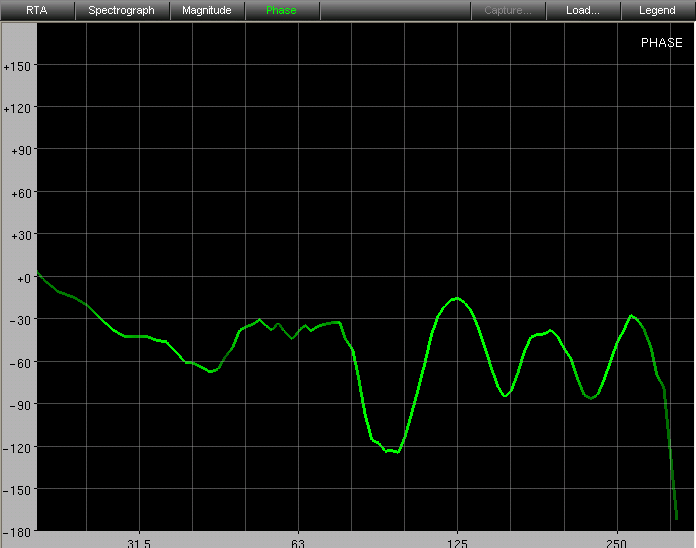The height and width of the screenshot is (548, 696).
Task: Click the -150 phase axis label
Action: (x=17, y=490)
